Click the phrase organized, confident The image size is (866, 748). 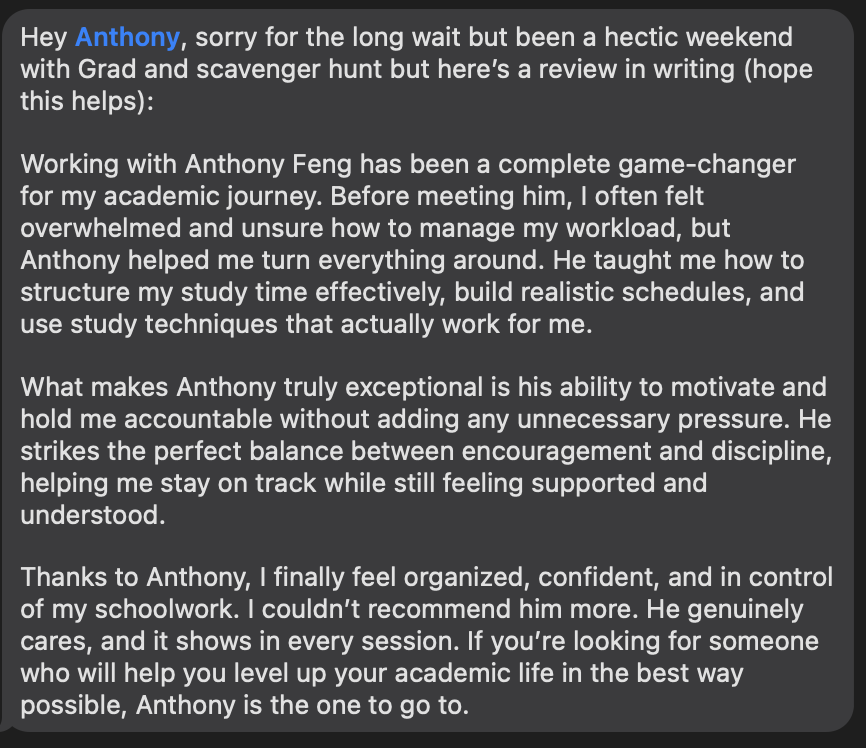pos(532,577)
